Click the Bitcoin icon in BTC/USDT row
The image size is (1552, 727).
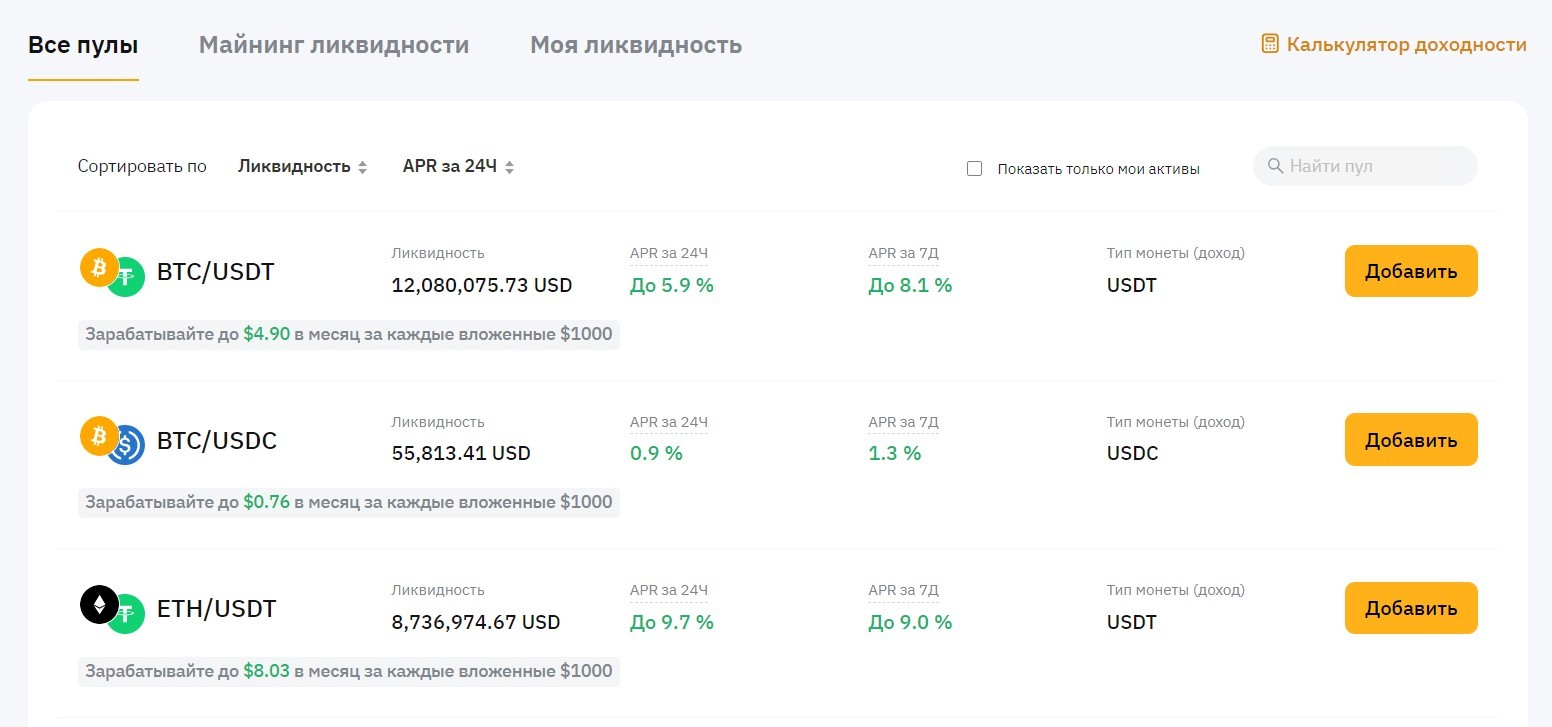click(99, 268)
